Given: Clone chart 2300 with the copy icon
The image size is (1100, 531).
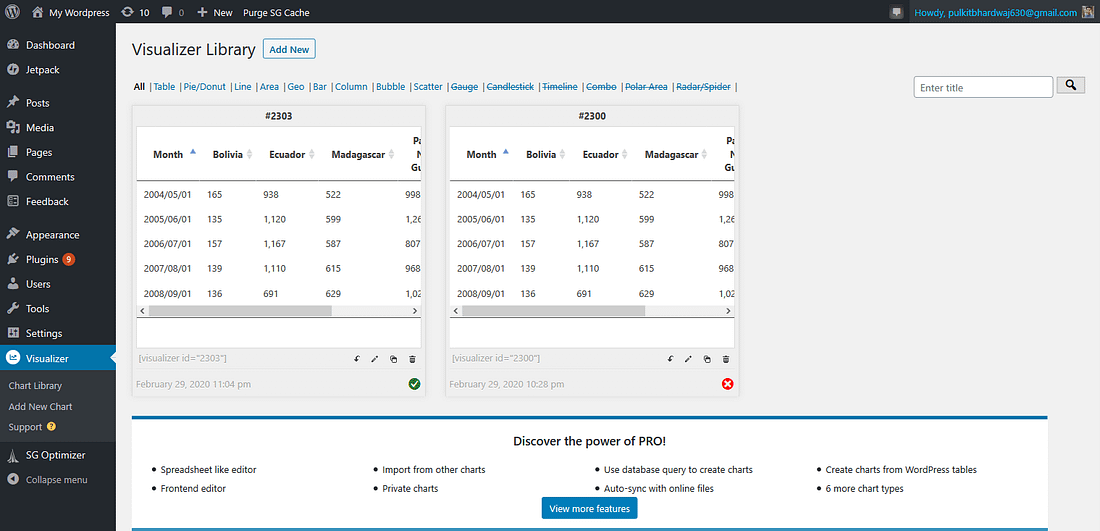Looking at the screenshot, I should click(707, 359).
